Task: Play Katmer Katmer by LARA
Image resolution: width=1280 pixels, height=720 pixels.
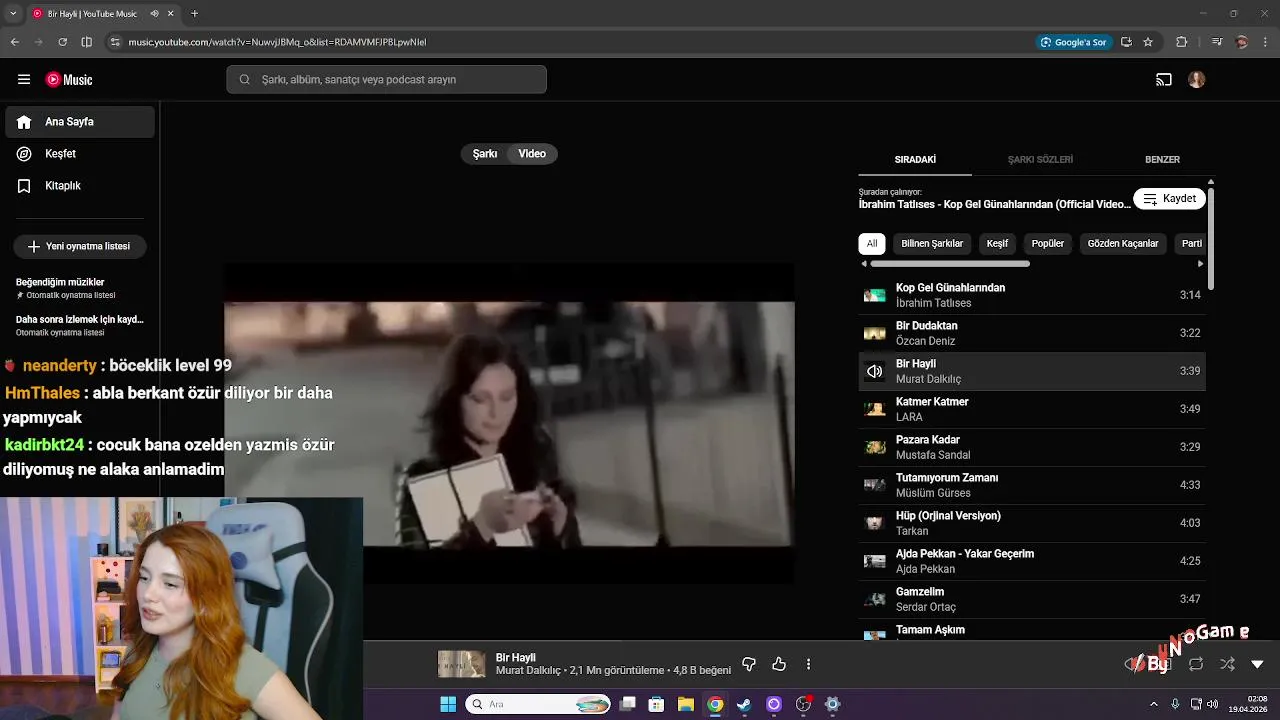Action: pos(1032,409)
